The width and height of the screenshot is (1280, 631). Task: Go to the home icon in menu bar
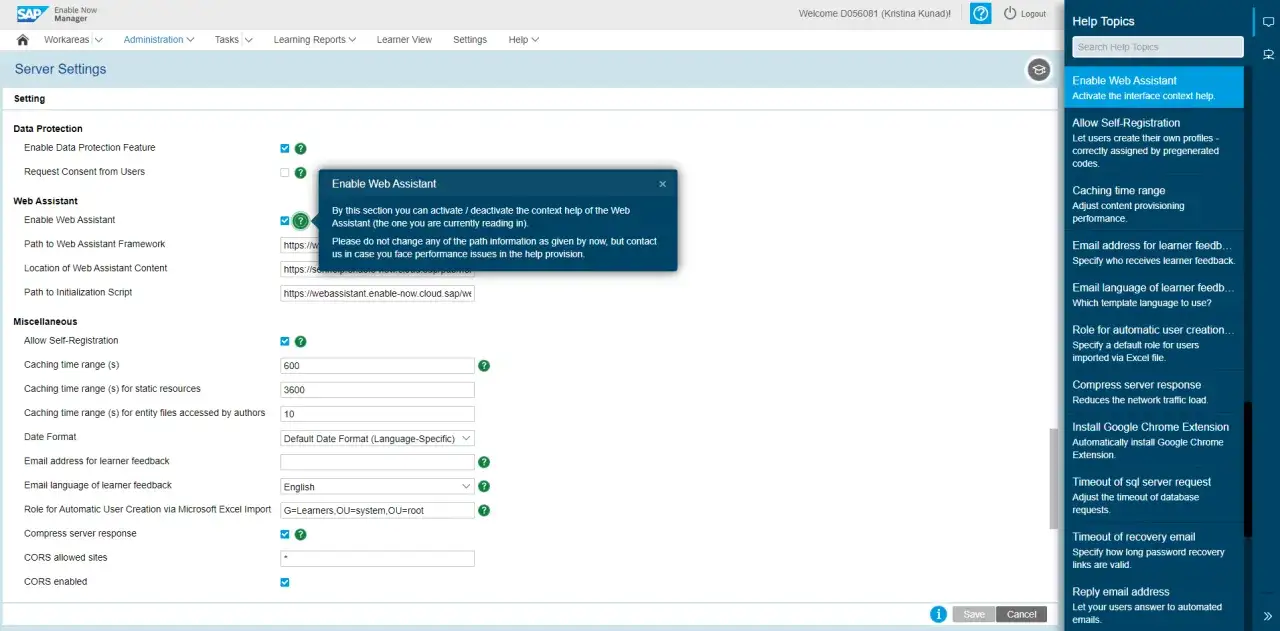tap(22, 40)
